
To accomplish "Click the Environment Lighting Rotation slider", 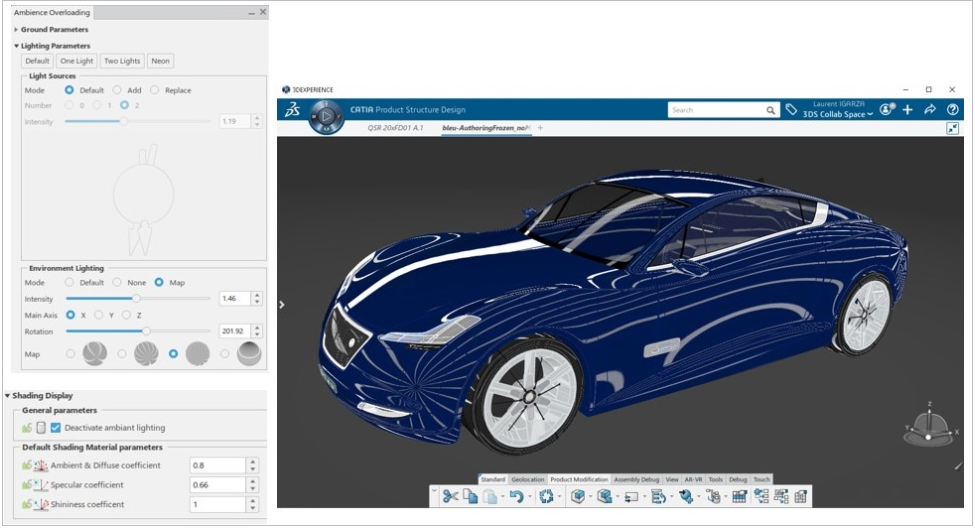I will point(147,330).
